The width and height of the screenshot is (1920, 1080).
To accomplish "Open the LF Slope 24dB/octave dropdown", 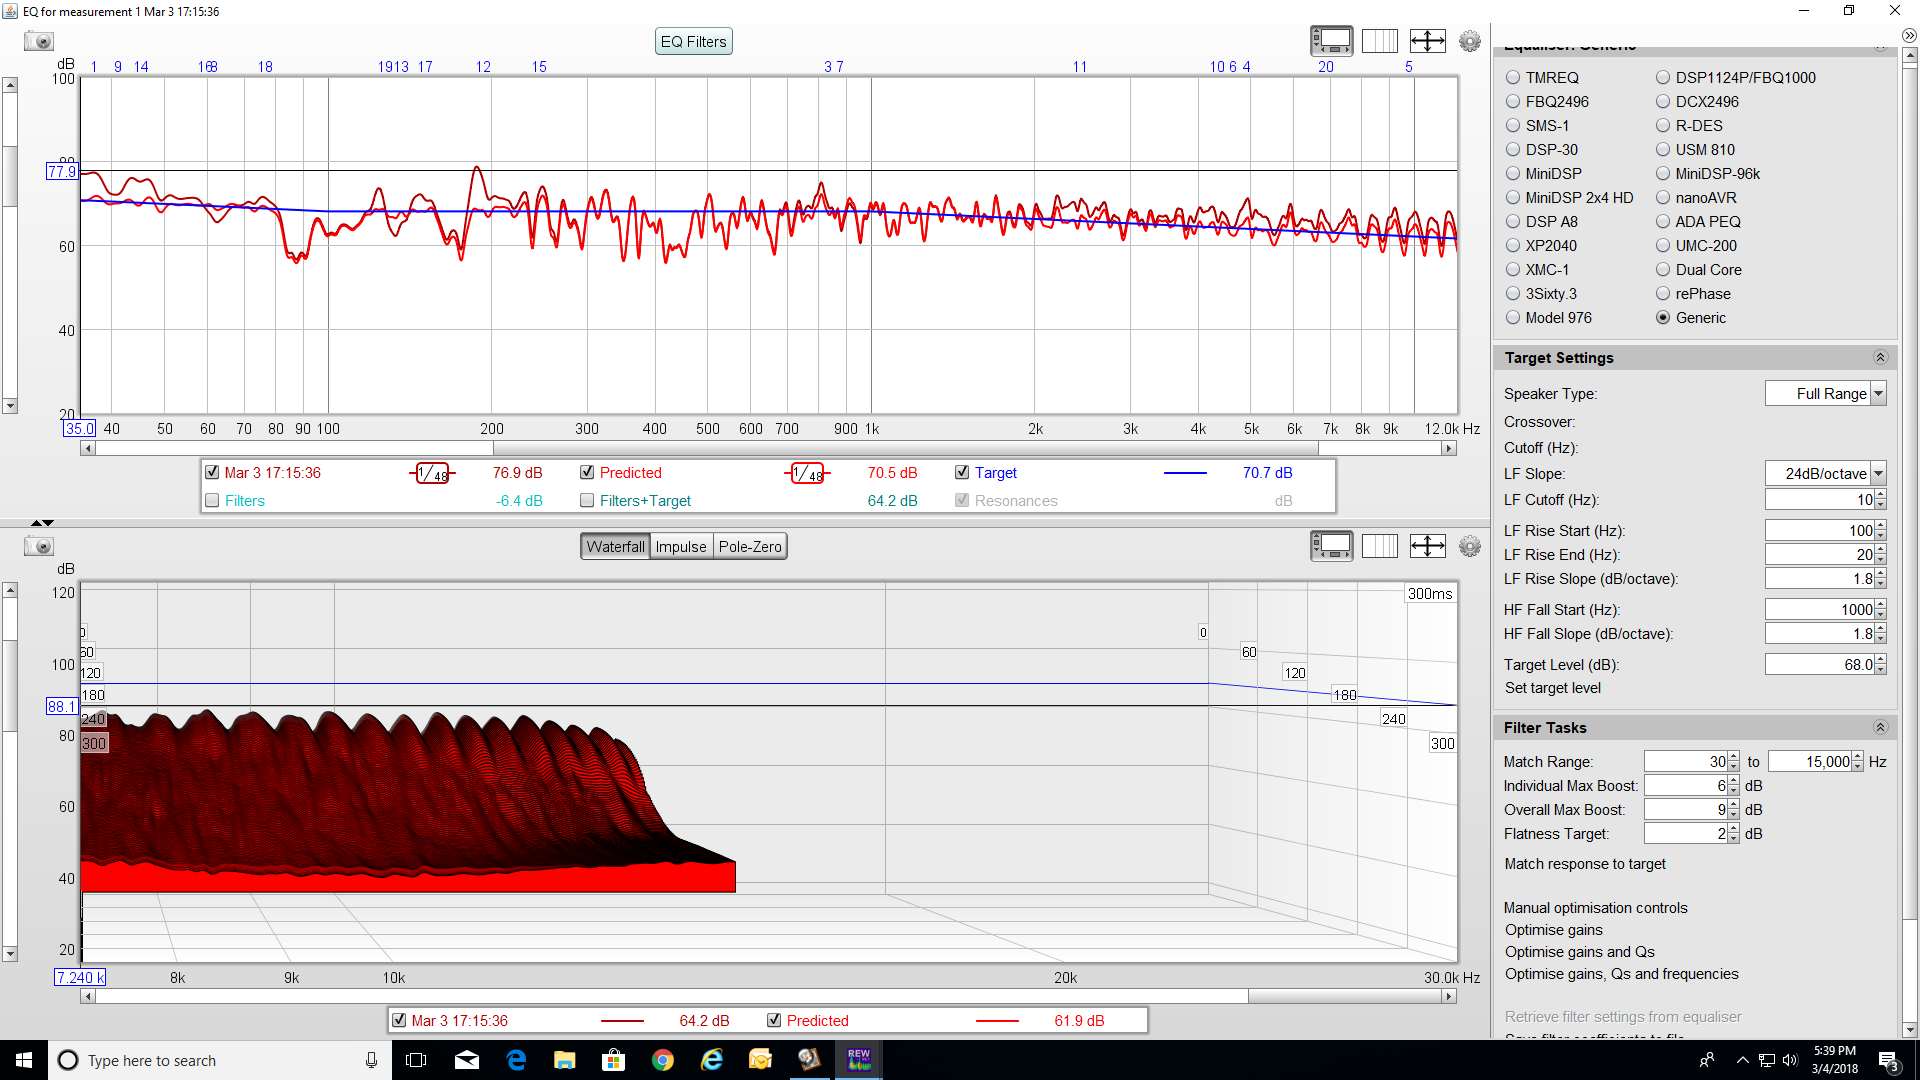I will pyautogui.click(x=1826, y=474).
